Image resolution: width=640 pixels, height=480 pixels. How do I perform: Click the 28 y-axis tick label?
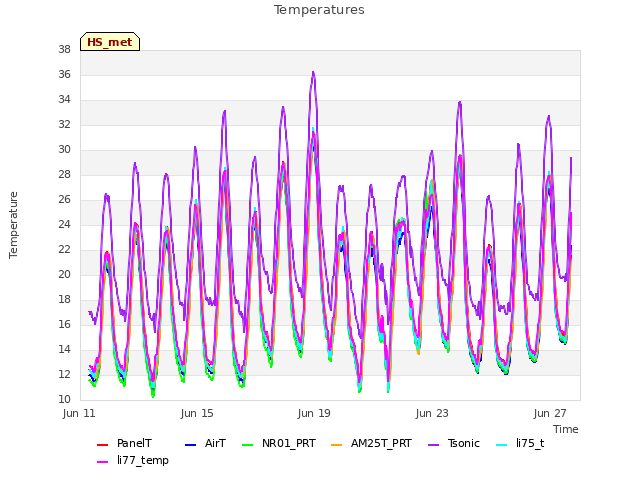[64, 175]
